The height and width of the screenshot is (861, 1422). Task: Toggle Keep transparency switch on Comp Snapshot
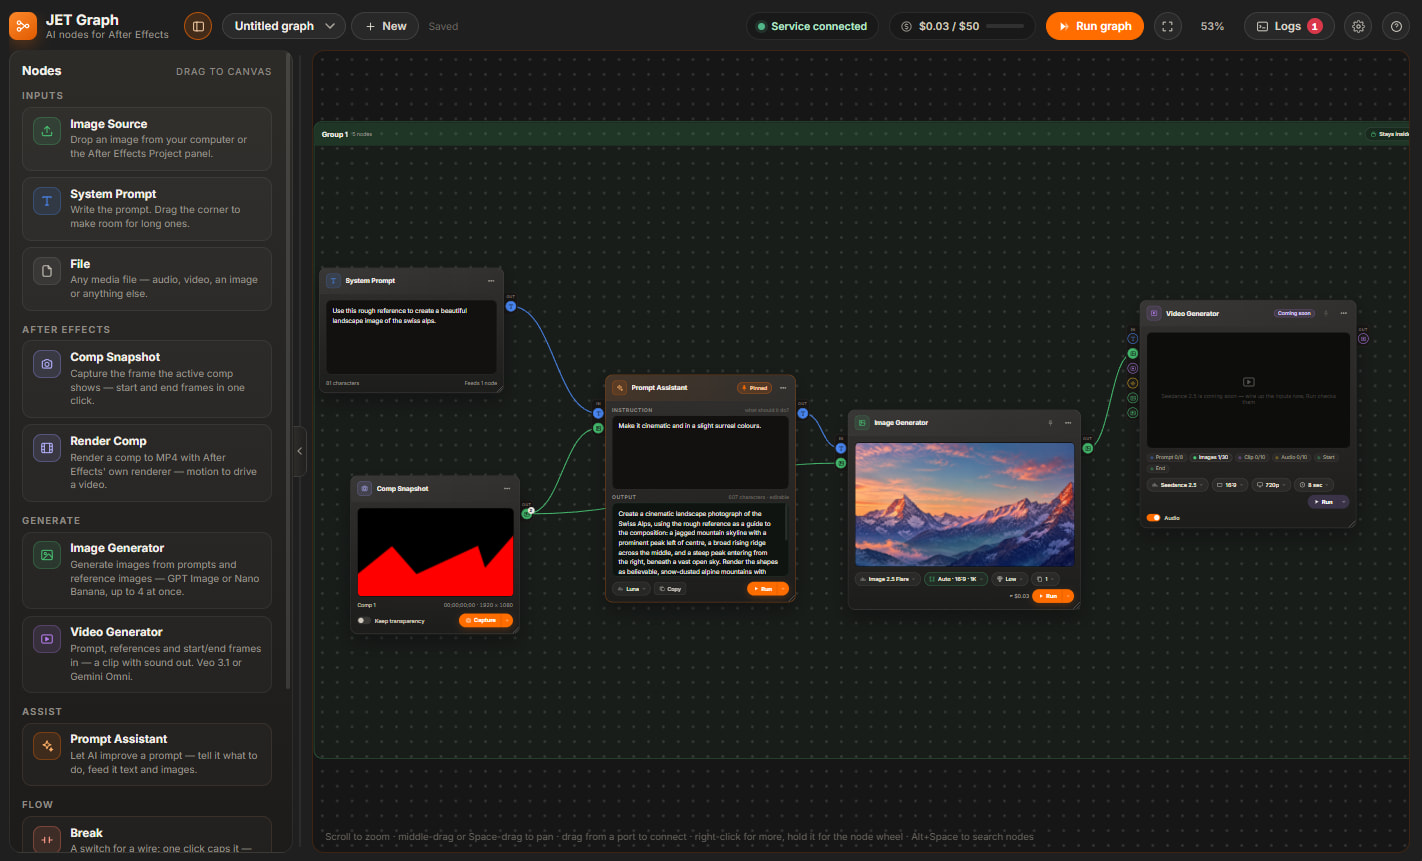pos(364,621)
